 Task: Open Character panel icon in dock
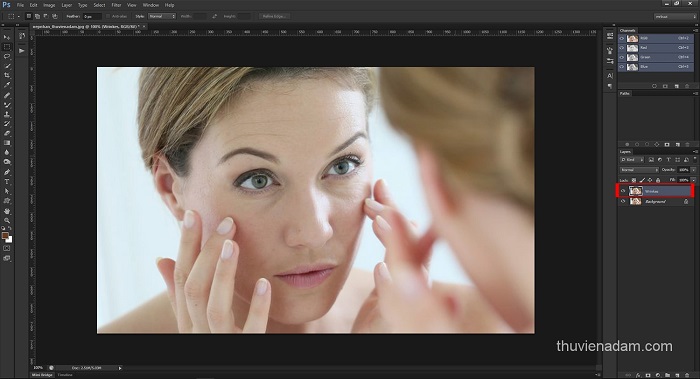(610, 76)
